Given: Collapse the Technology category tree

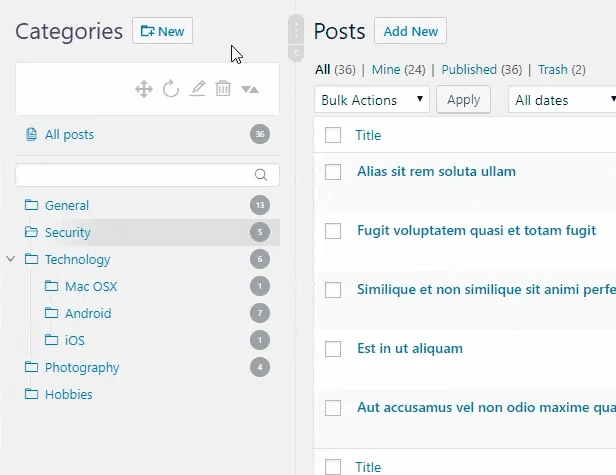Looking at the screenshot, I should coord(11,259).
